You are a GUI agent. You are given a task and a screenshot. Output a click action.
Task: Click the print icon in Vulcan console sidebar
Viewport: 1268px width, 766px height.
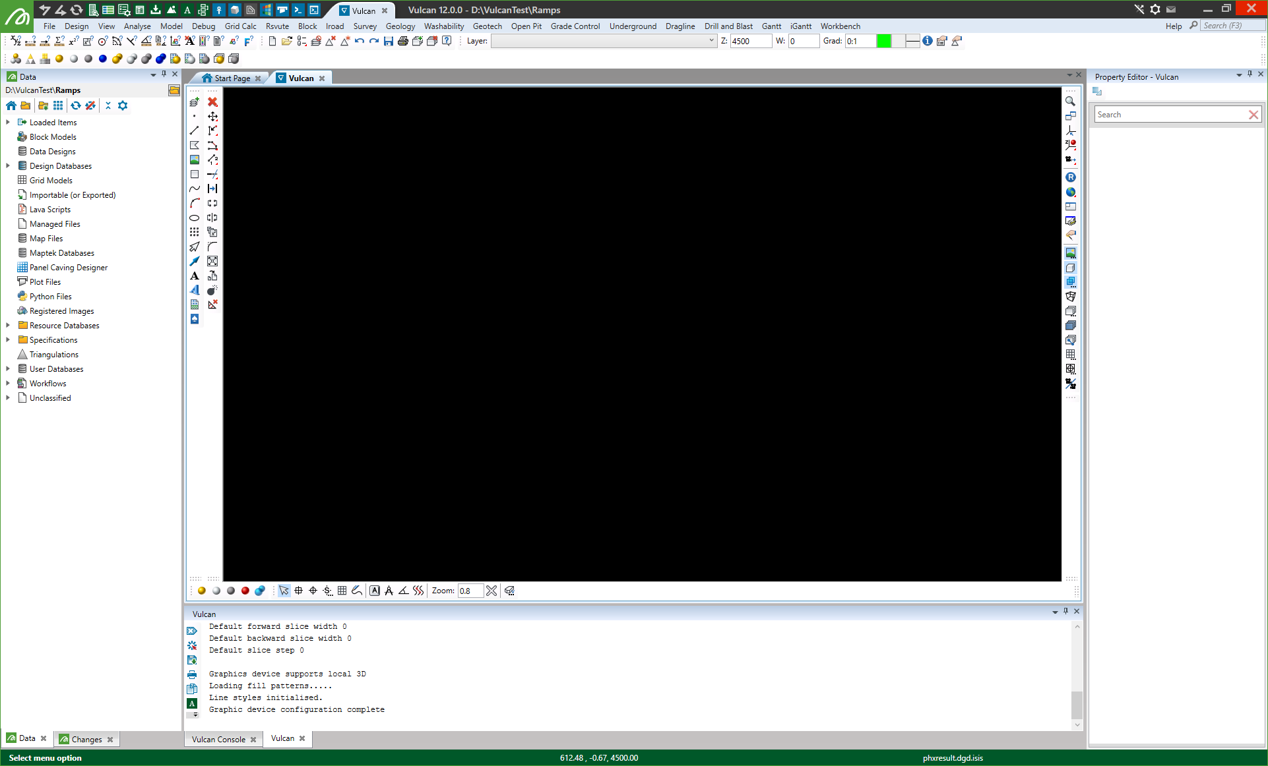tap(192, 675)
